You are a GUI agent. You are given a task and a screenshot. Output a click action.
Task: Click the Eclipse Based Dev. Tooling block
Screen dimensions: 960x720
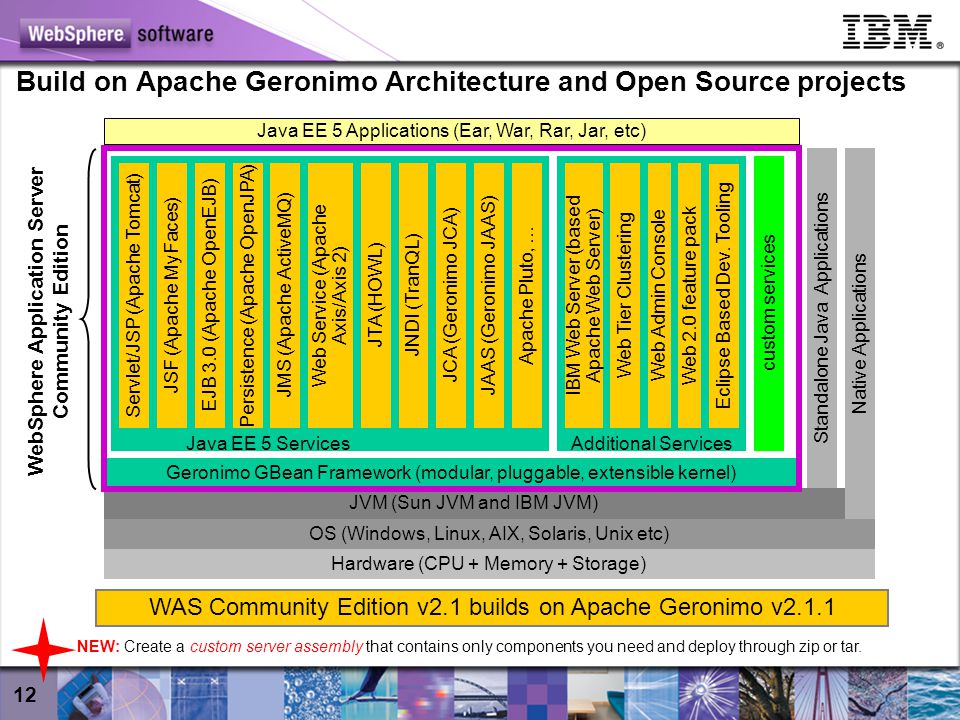(x=724, y=295)
